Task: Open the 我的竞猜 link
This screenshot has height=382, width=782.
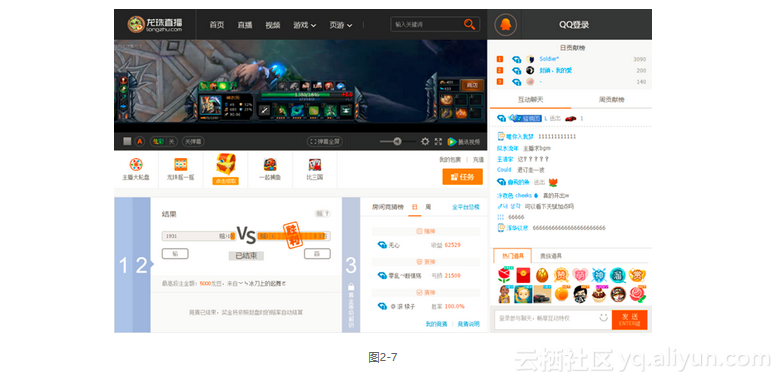Action: (436, 324)
